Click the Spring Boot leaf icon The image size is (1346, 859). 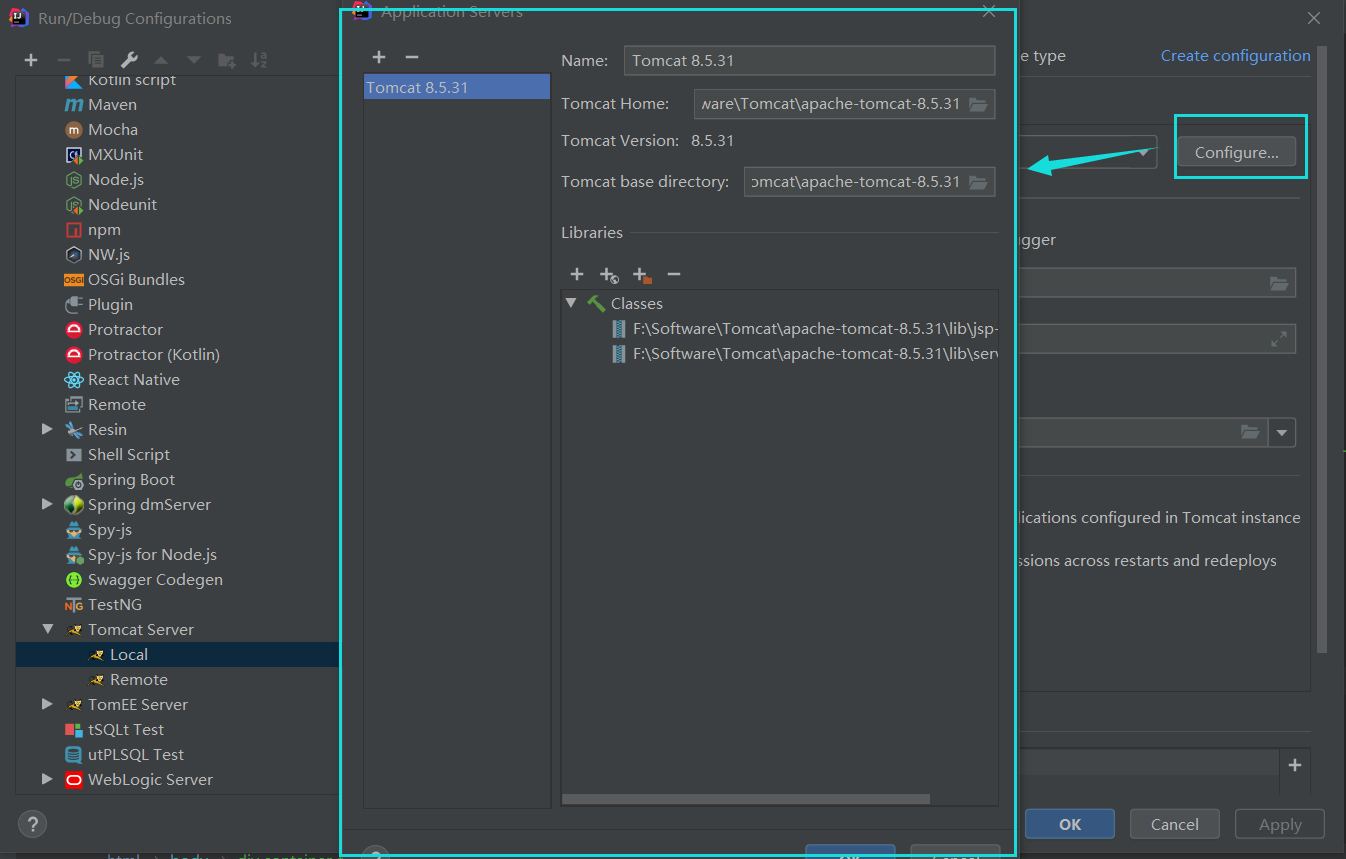[74, 480]
